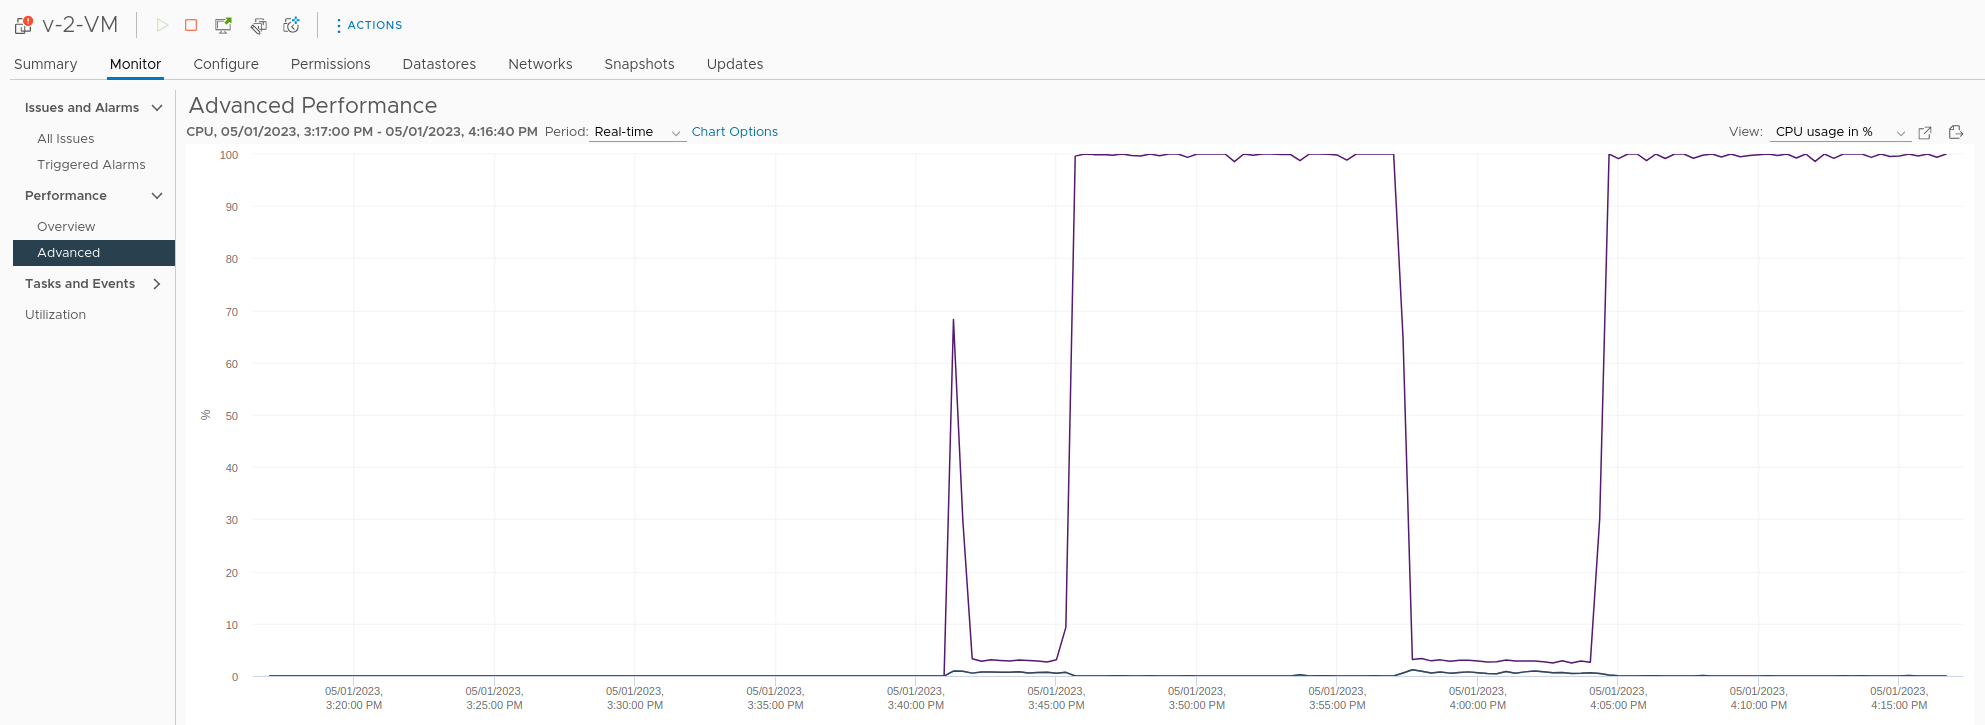Switch to the Summary tab
1985x725 pixels.
point(45,64)
